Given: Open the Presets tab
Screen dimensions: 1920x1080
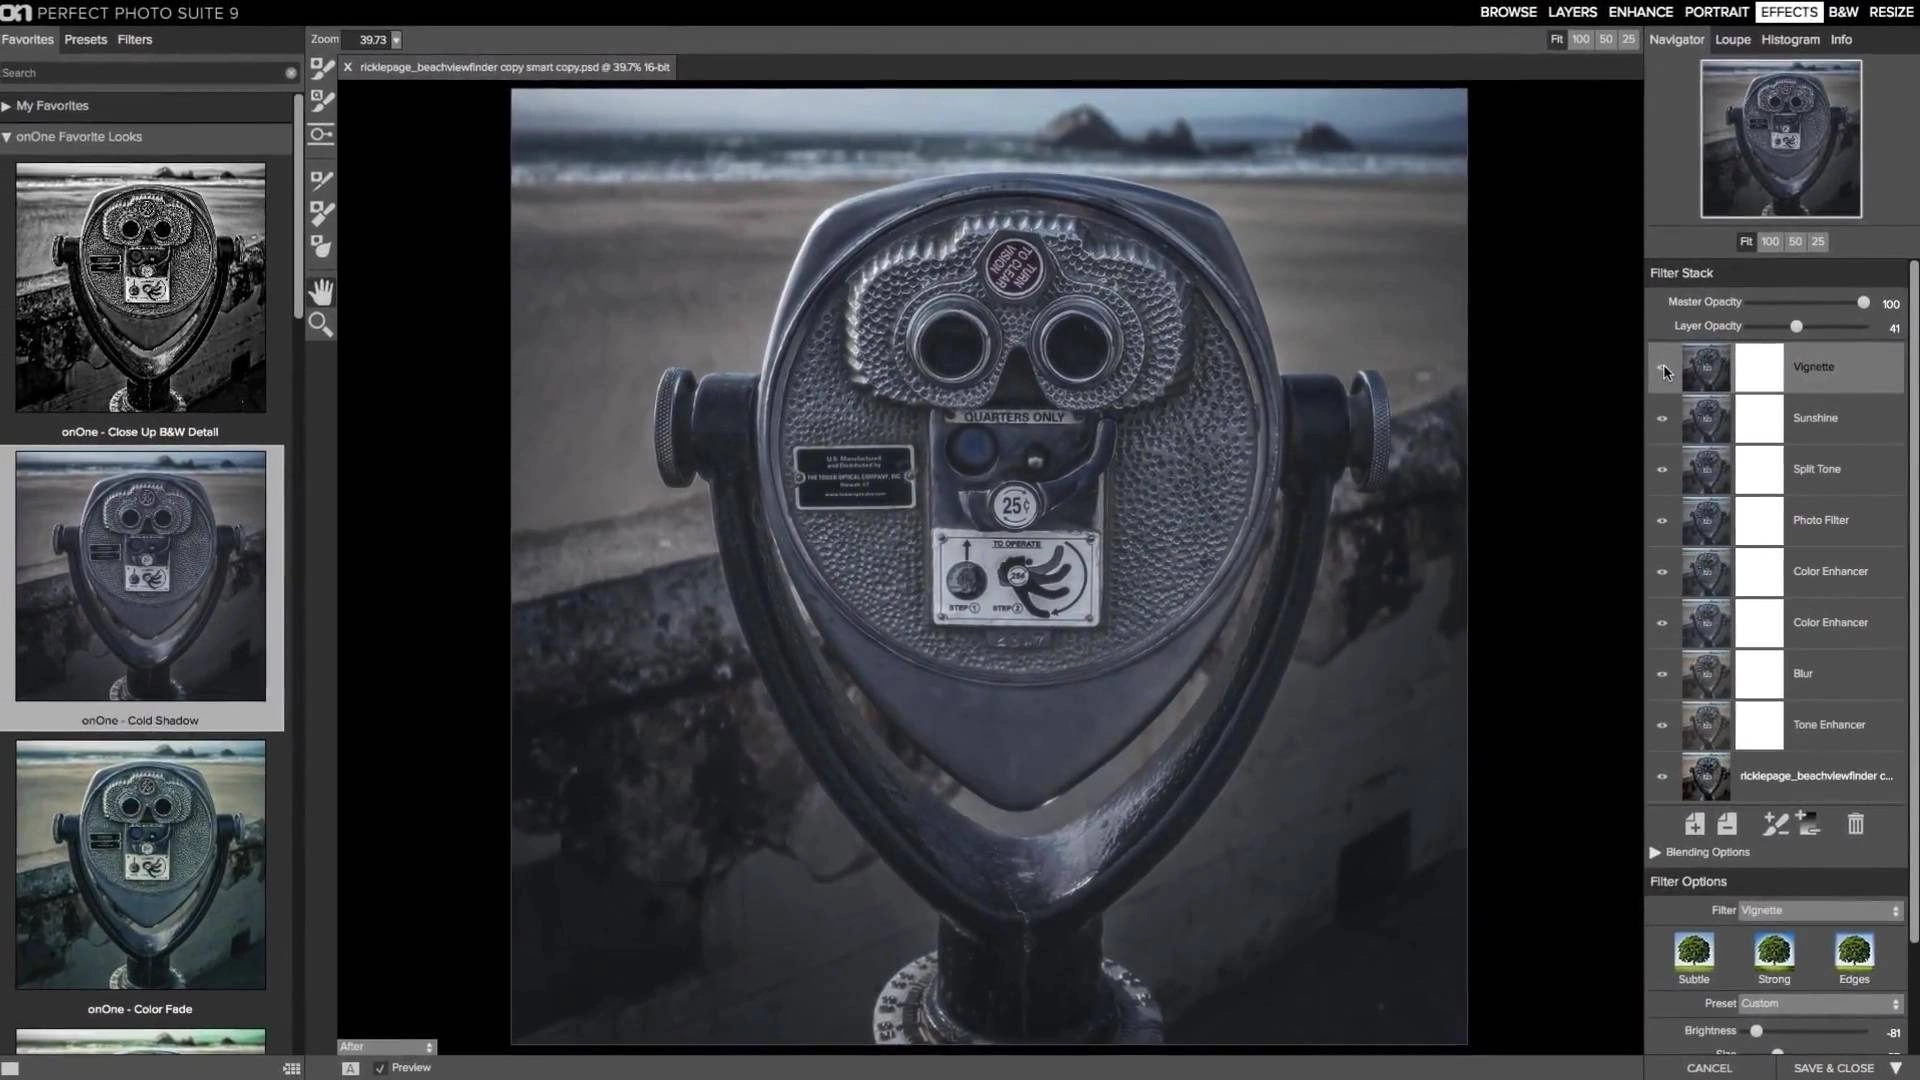Looking at the screenshot, I should click(x=85, y=40).
